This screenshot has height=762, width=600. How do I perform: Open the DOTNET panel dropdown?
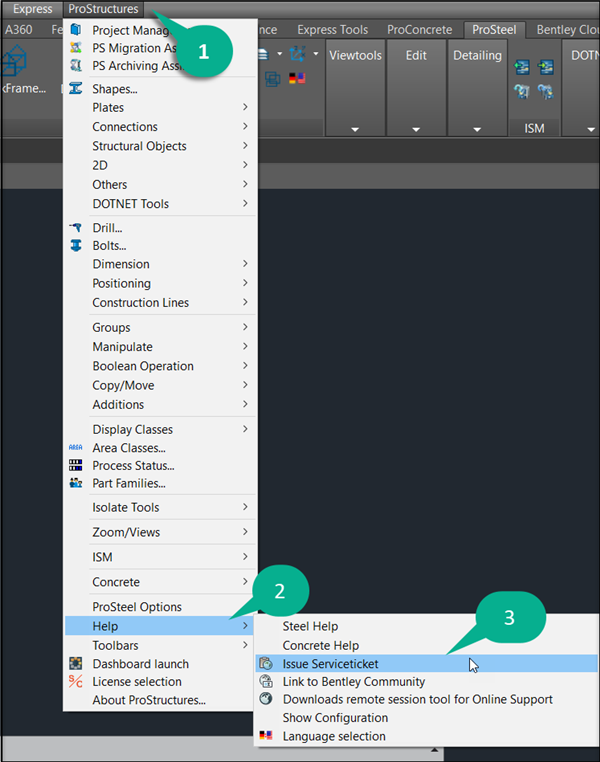coord(591,129)
